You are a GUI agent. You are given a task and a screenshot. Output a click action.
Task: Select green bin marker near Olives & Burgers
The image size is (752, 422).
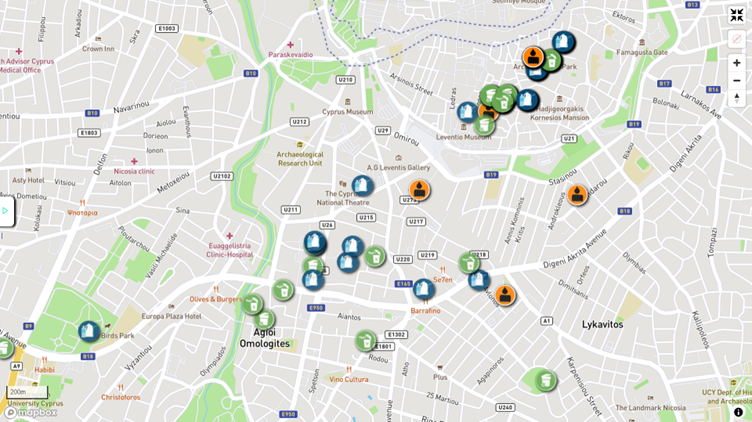coord(253,304)
